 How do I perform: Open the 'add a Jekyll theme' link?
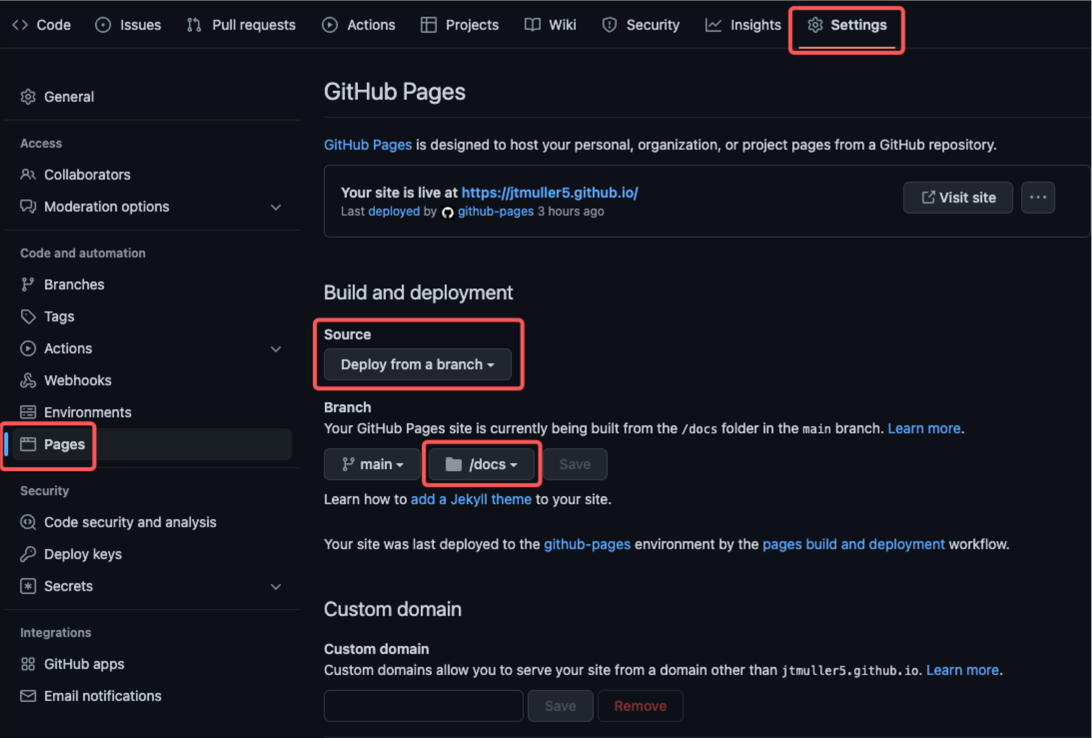[471, 500]
